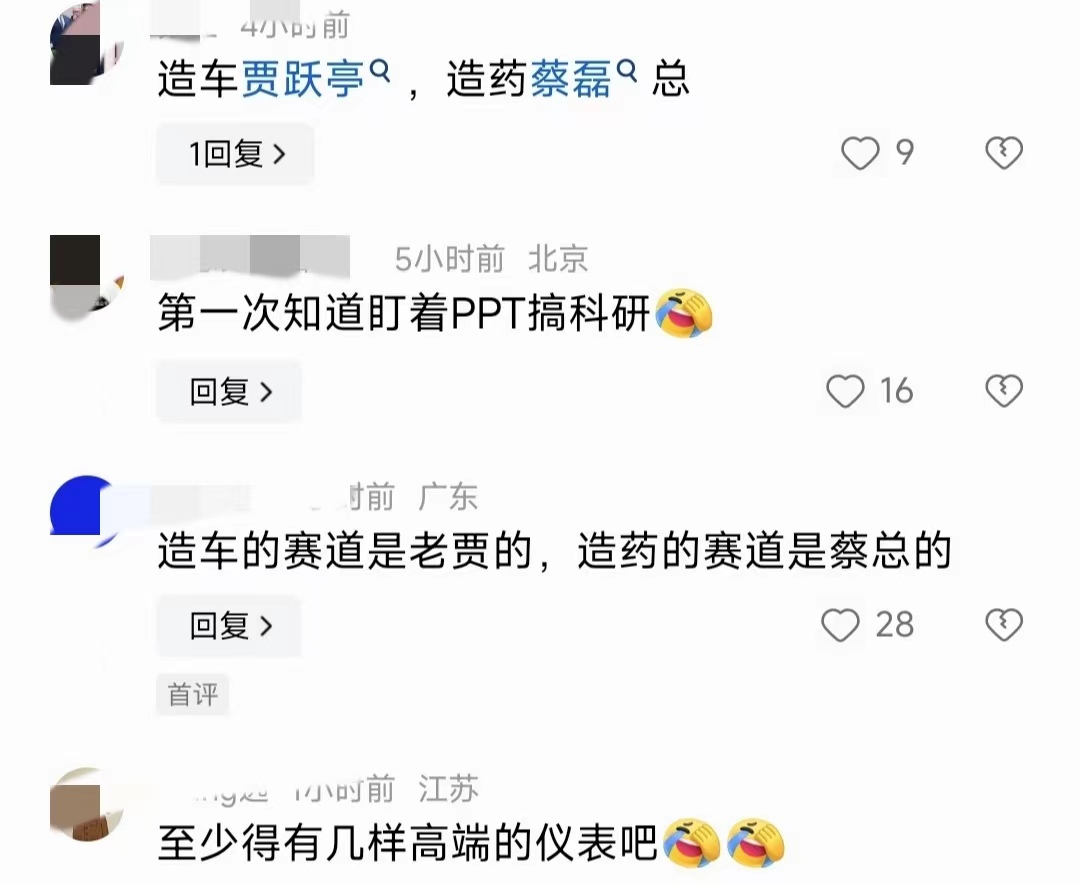
Task: Open the blurred username from Beijing
Action: coord(250,258)
